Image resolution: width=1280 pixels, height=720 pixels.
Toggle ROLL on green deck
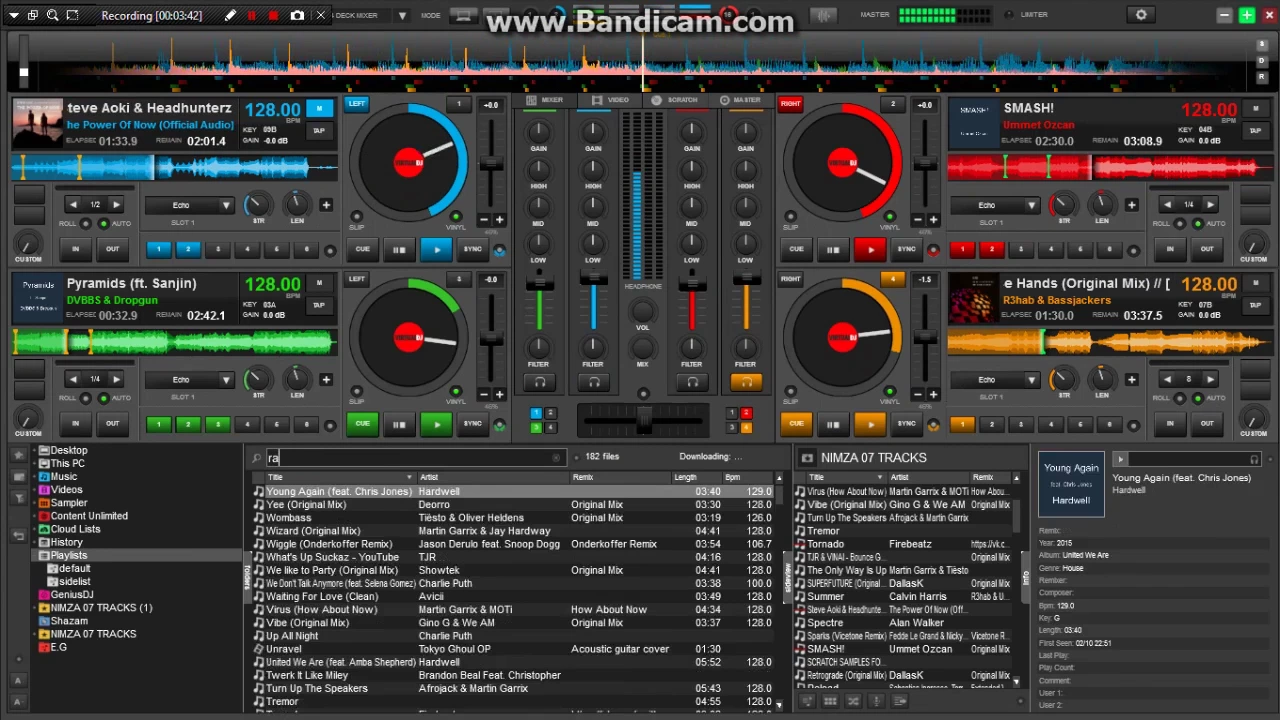(84, 398)
